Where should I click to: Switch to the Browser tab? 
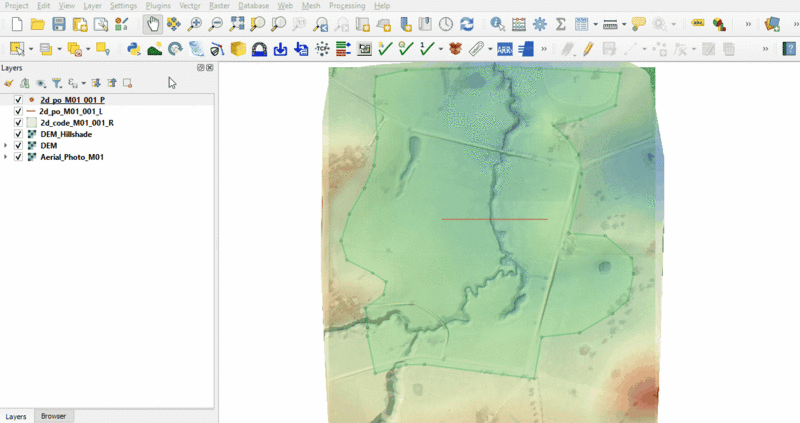tap(53, 416)
